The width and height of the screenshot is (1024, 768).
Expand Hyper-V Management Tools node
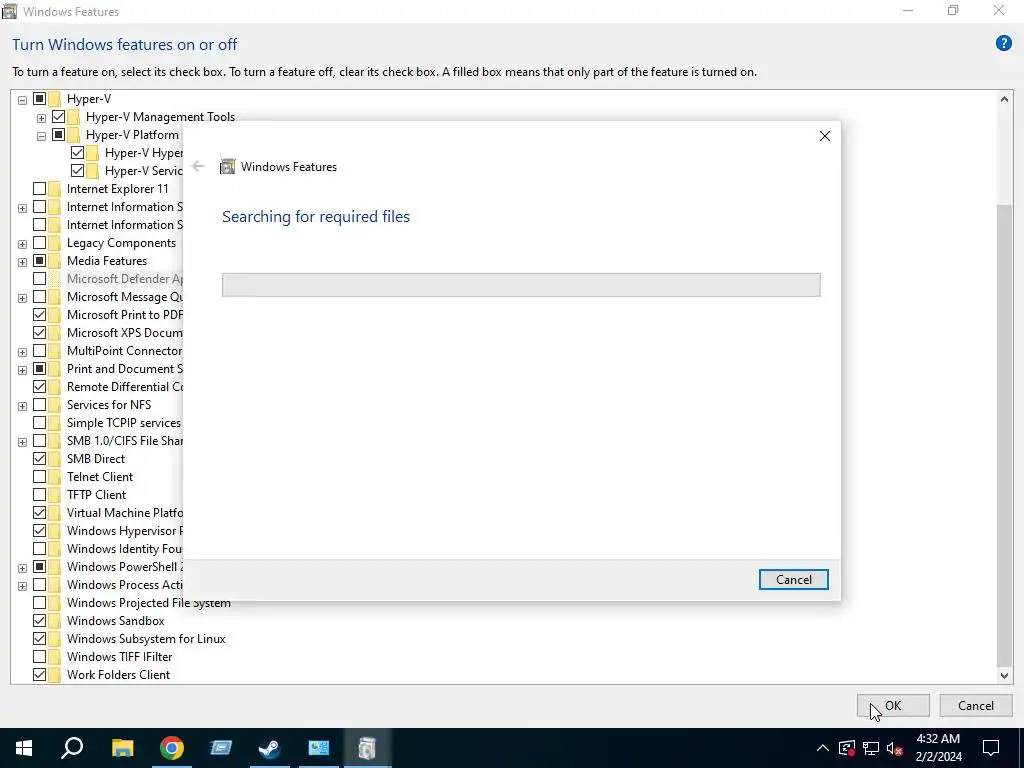pos(41,118)
